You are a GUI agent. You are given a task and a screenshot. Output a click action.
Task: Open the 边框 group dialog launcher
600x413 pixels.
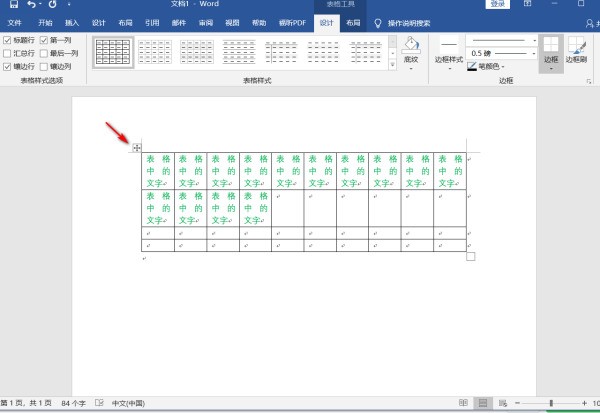click(589, 82)
